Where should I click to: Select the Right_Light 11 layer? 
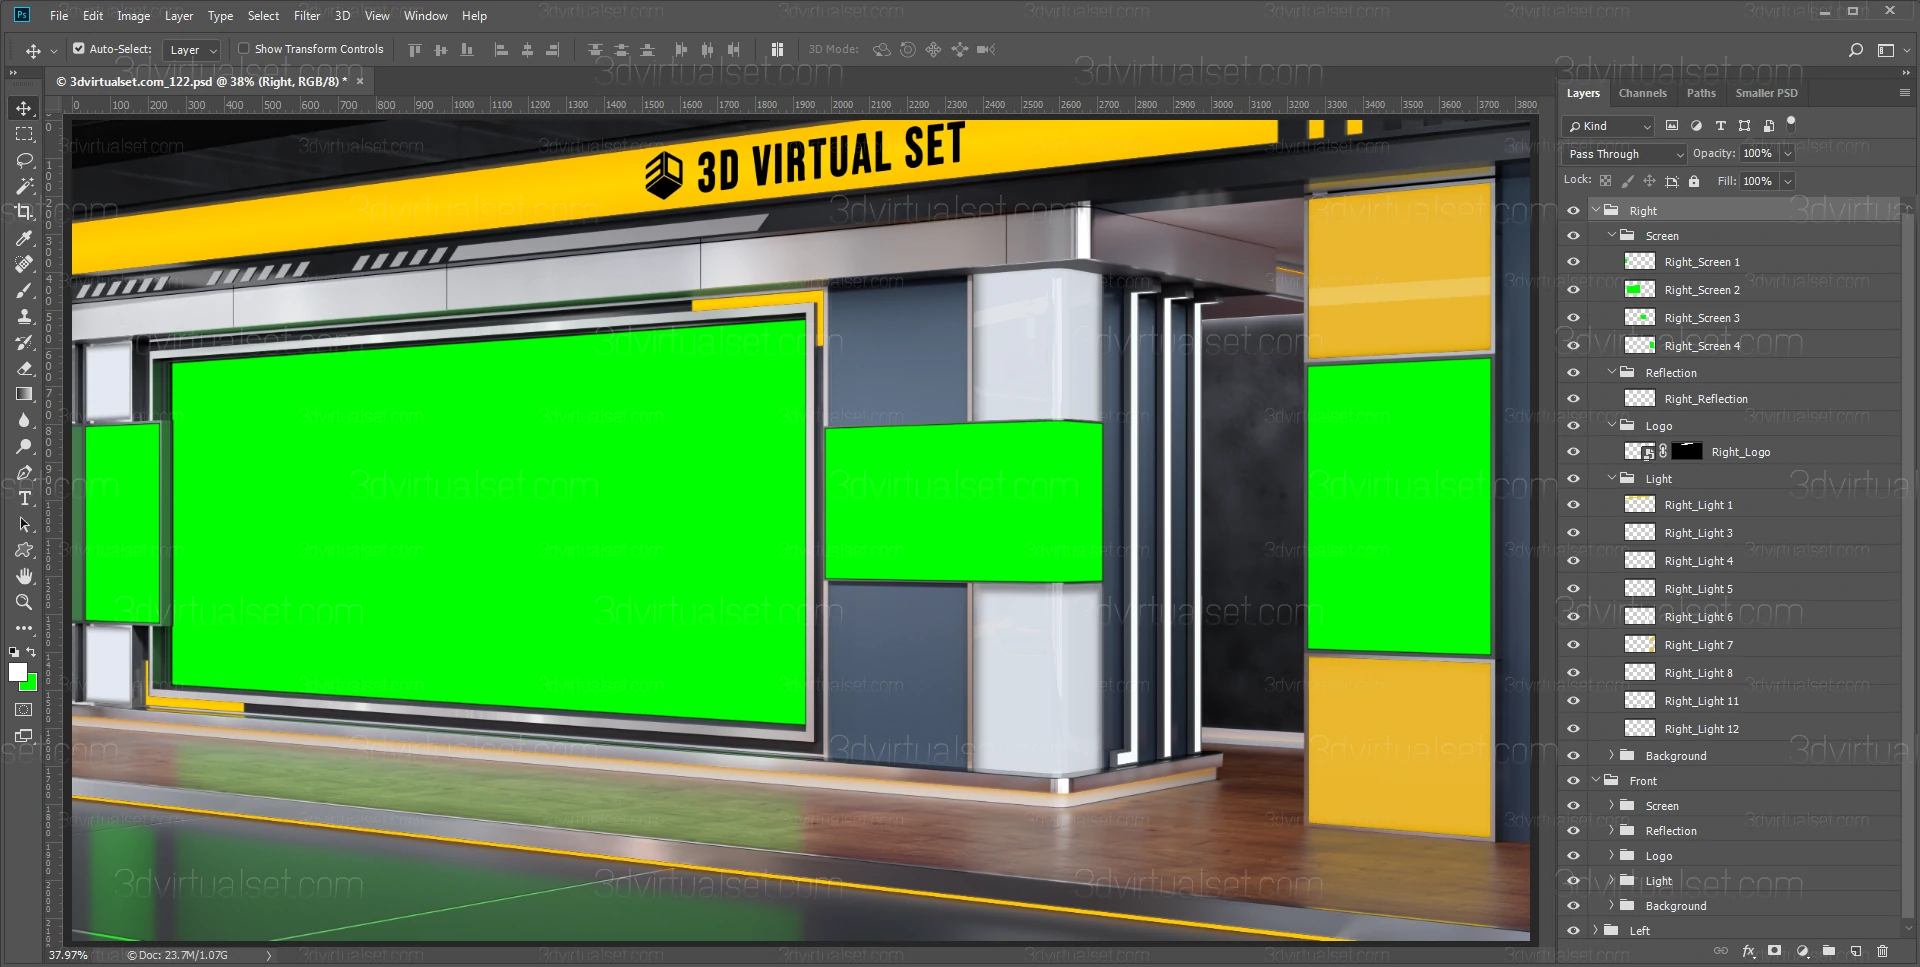pos(1730,701)
